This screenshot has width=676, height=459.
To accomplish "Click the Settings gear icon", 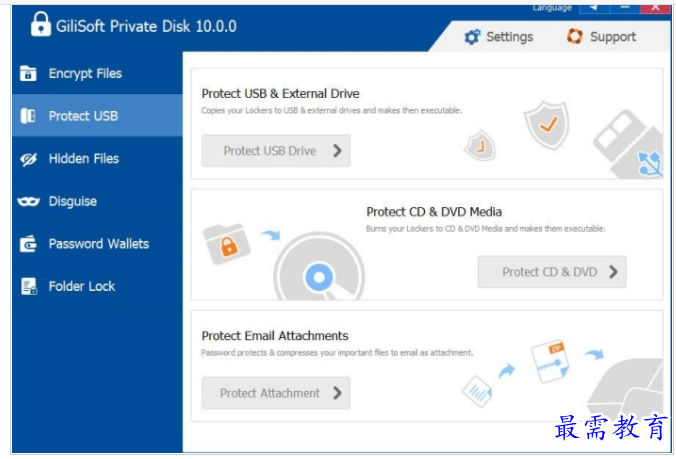I will (472, 37).
